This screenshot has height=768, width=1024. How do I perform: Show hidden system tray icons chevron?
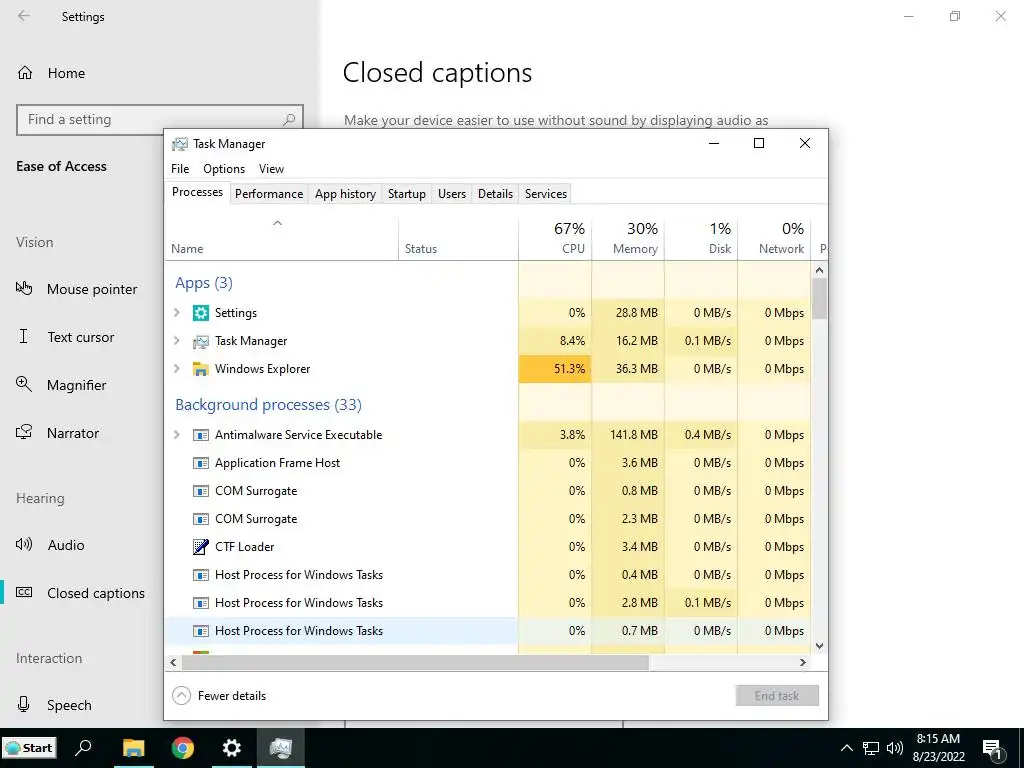pos(846,748)
